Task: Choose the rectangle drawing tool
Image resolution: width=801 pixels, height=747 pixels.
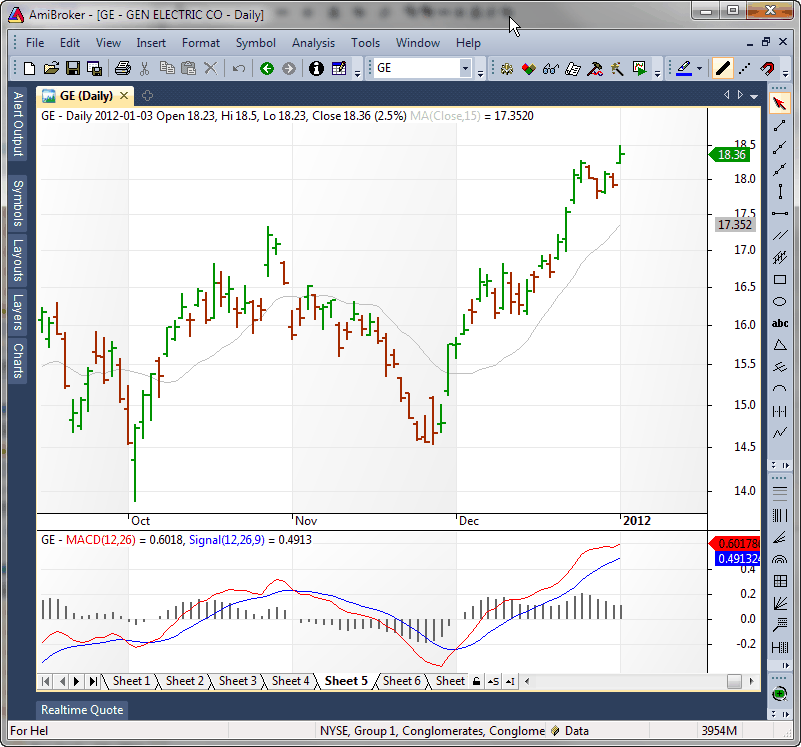Action: coord(780,280)
